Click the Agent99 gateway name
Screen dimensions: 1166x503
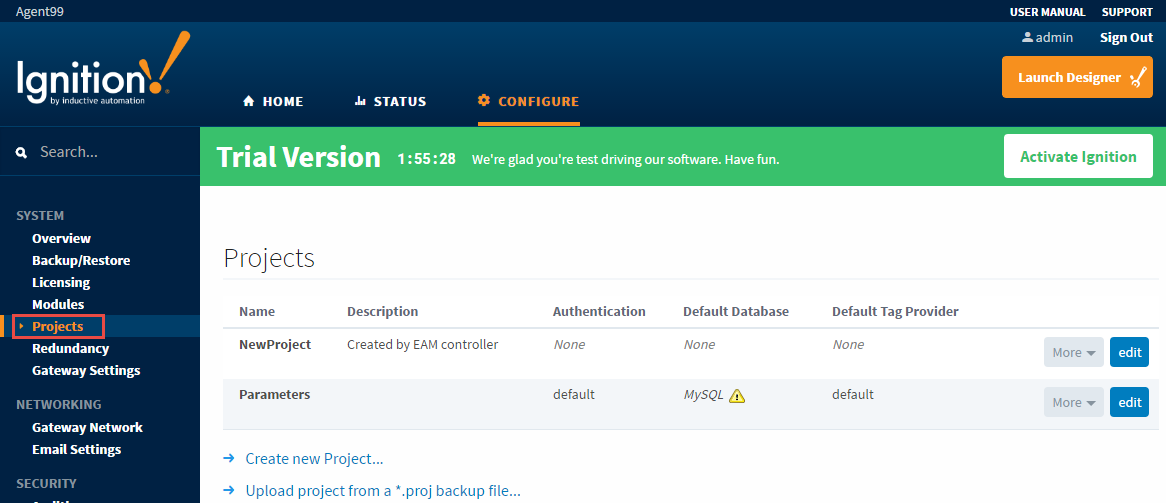point(39,12)
